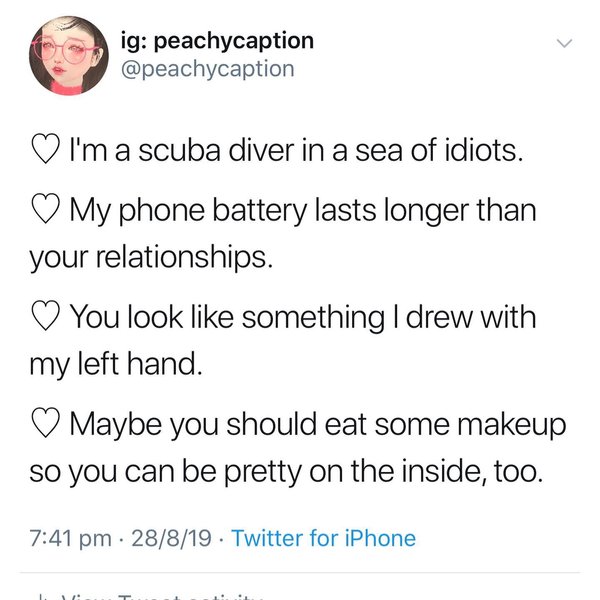Click the tweet options chevron arrow
600x600 pixels.
click(564, 44)
